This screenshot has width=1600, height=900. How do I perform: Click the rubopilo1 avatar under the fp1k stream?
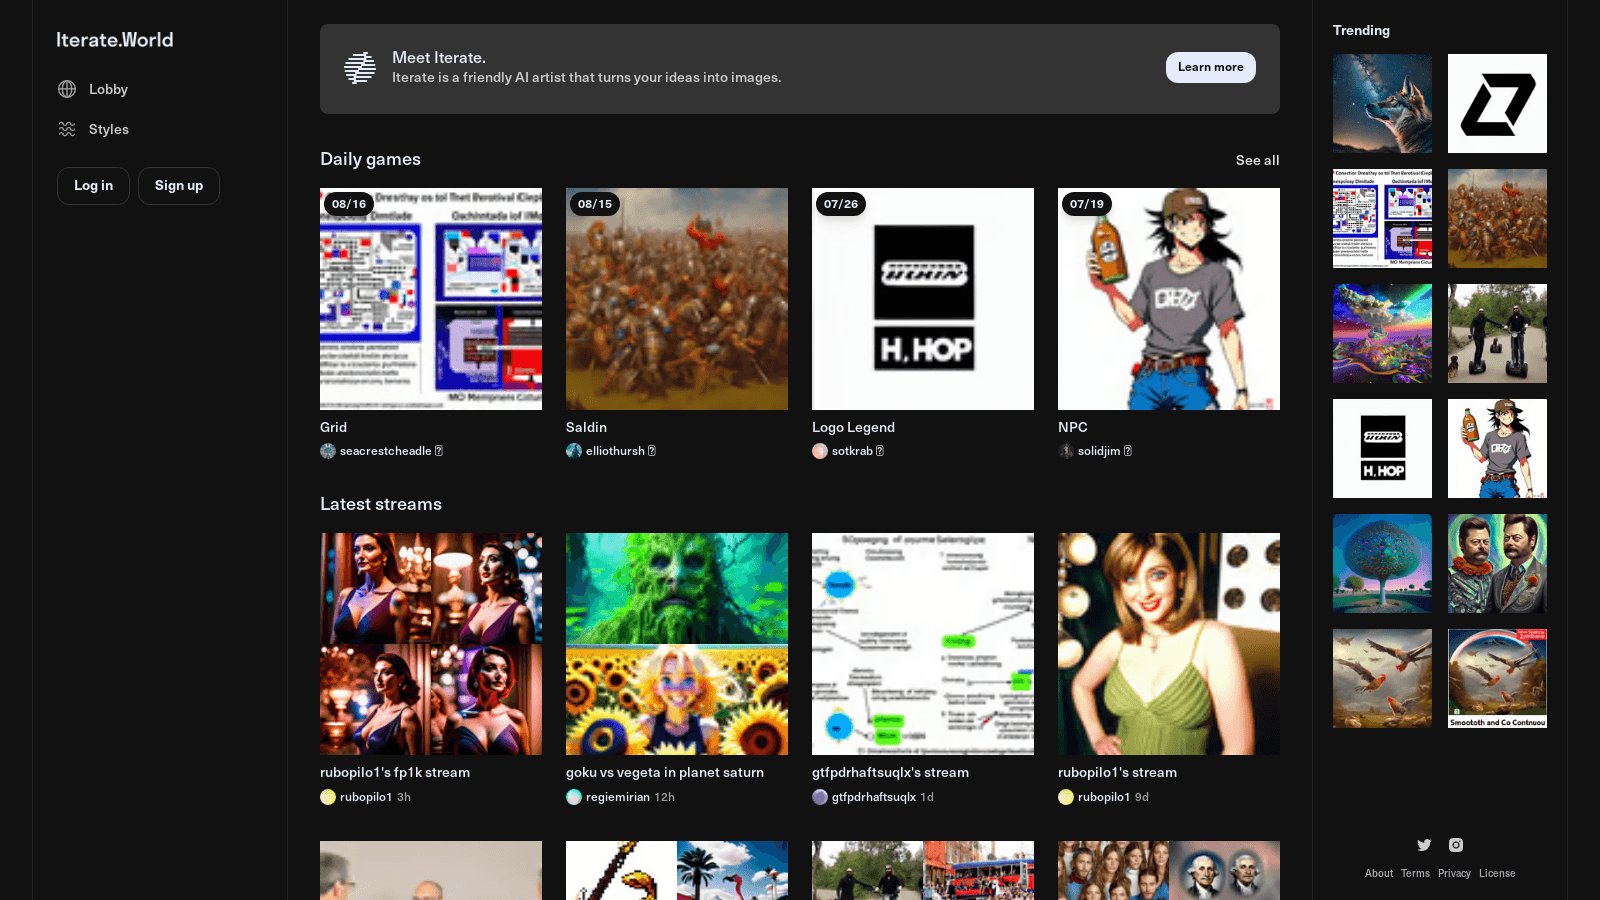(328, 797)
